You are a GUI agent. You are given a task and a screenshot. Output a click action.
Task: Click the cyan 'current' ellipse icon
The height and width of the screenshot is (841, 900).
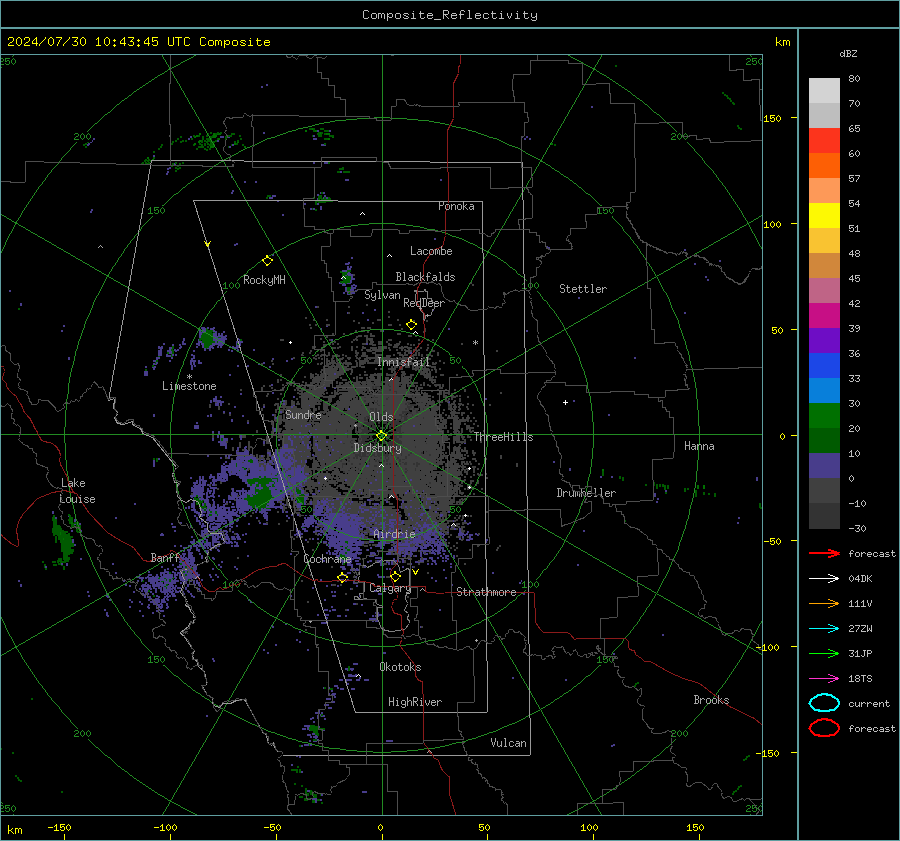coord(824,703)
